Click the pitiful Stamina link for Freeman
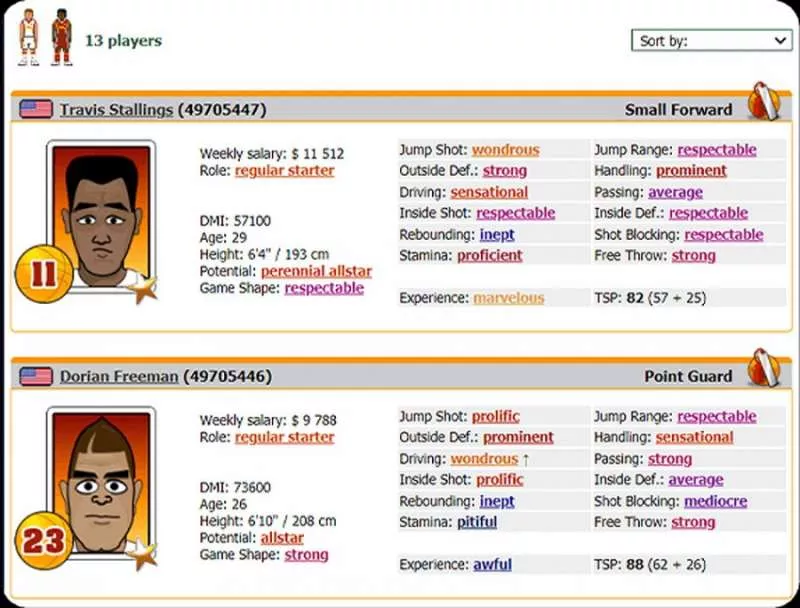 (475, 522)
